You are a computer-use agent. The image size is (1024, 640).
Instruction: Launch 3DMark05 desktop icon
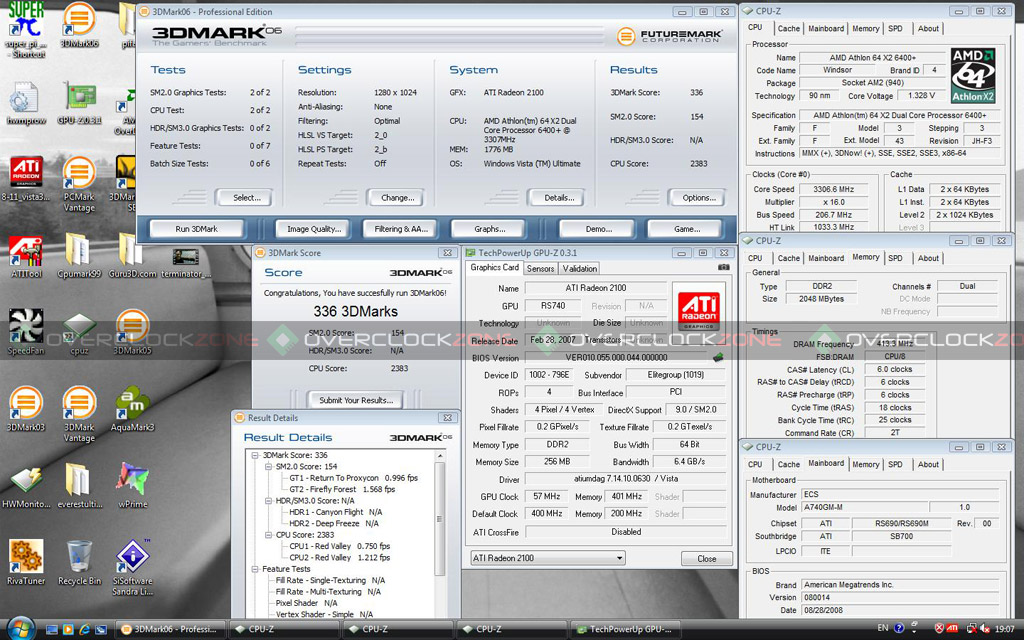[x=132, y=332]
